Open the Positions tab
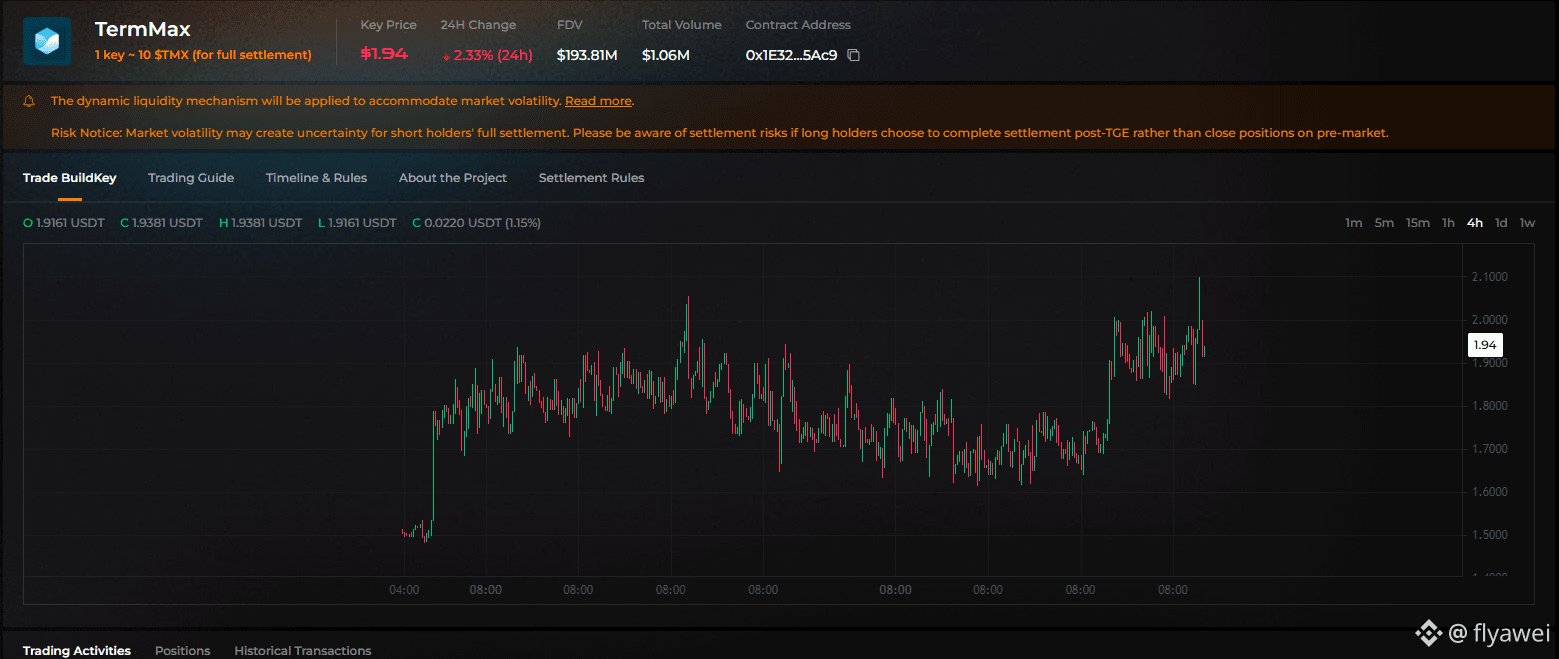1559x659 pixels. point(183,651)
